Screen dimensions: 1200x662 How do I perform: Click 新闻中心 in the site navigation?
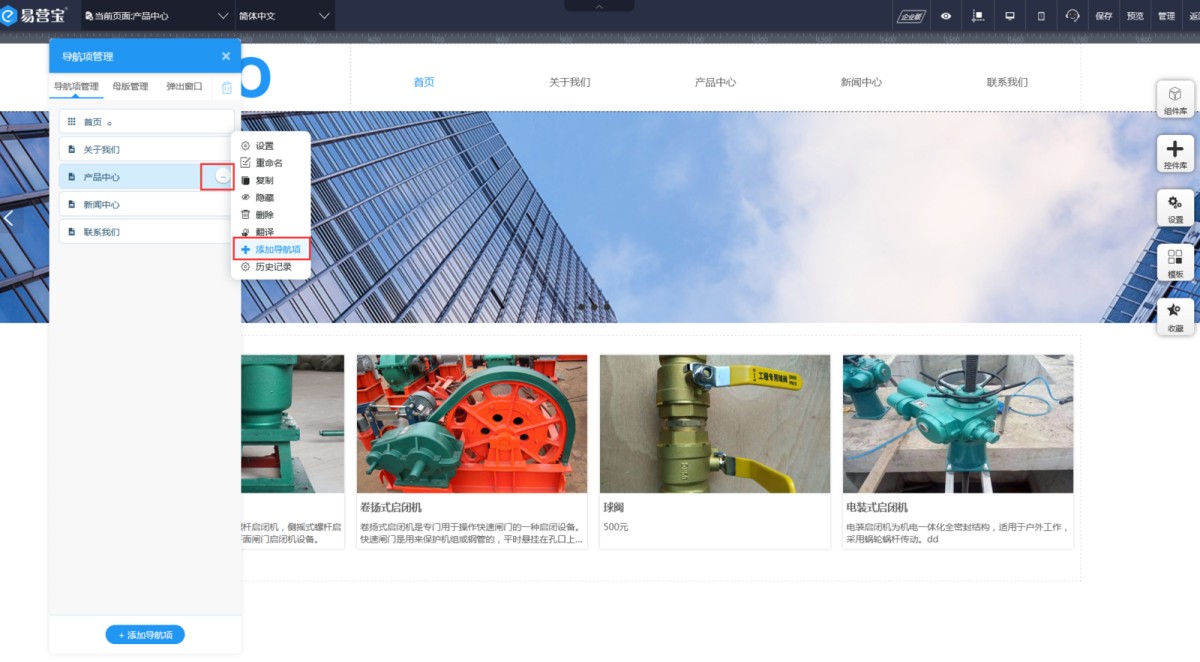(861, 82)
